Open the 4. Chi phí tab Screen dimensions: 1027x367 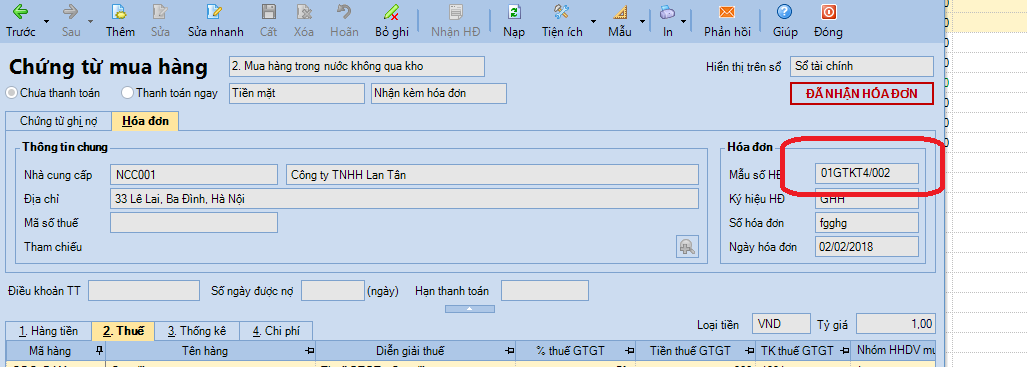pos(276,331)
